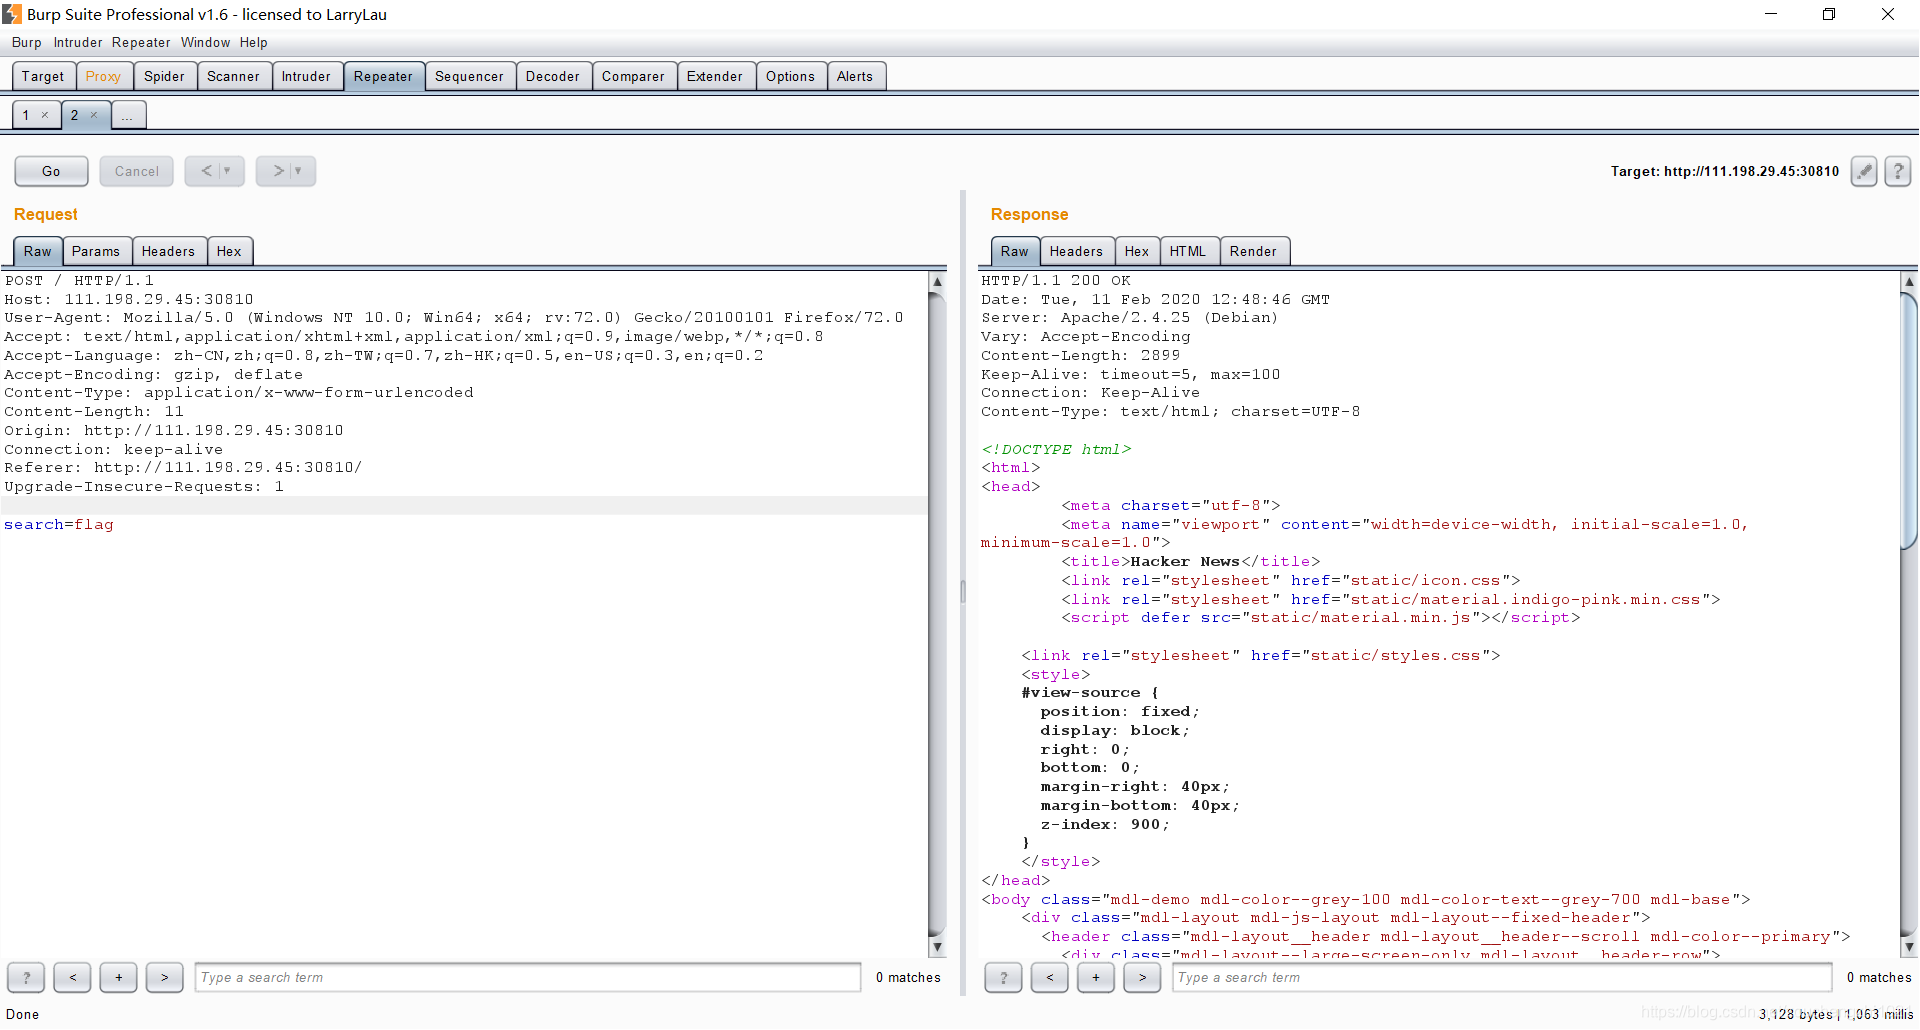Switch to the Spider tab

(x=164, y=76)
